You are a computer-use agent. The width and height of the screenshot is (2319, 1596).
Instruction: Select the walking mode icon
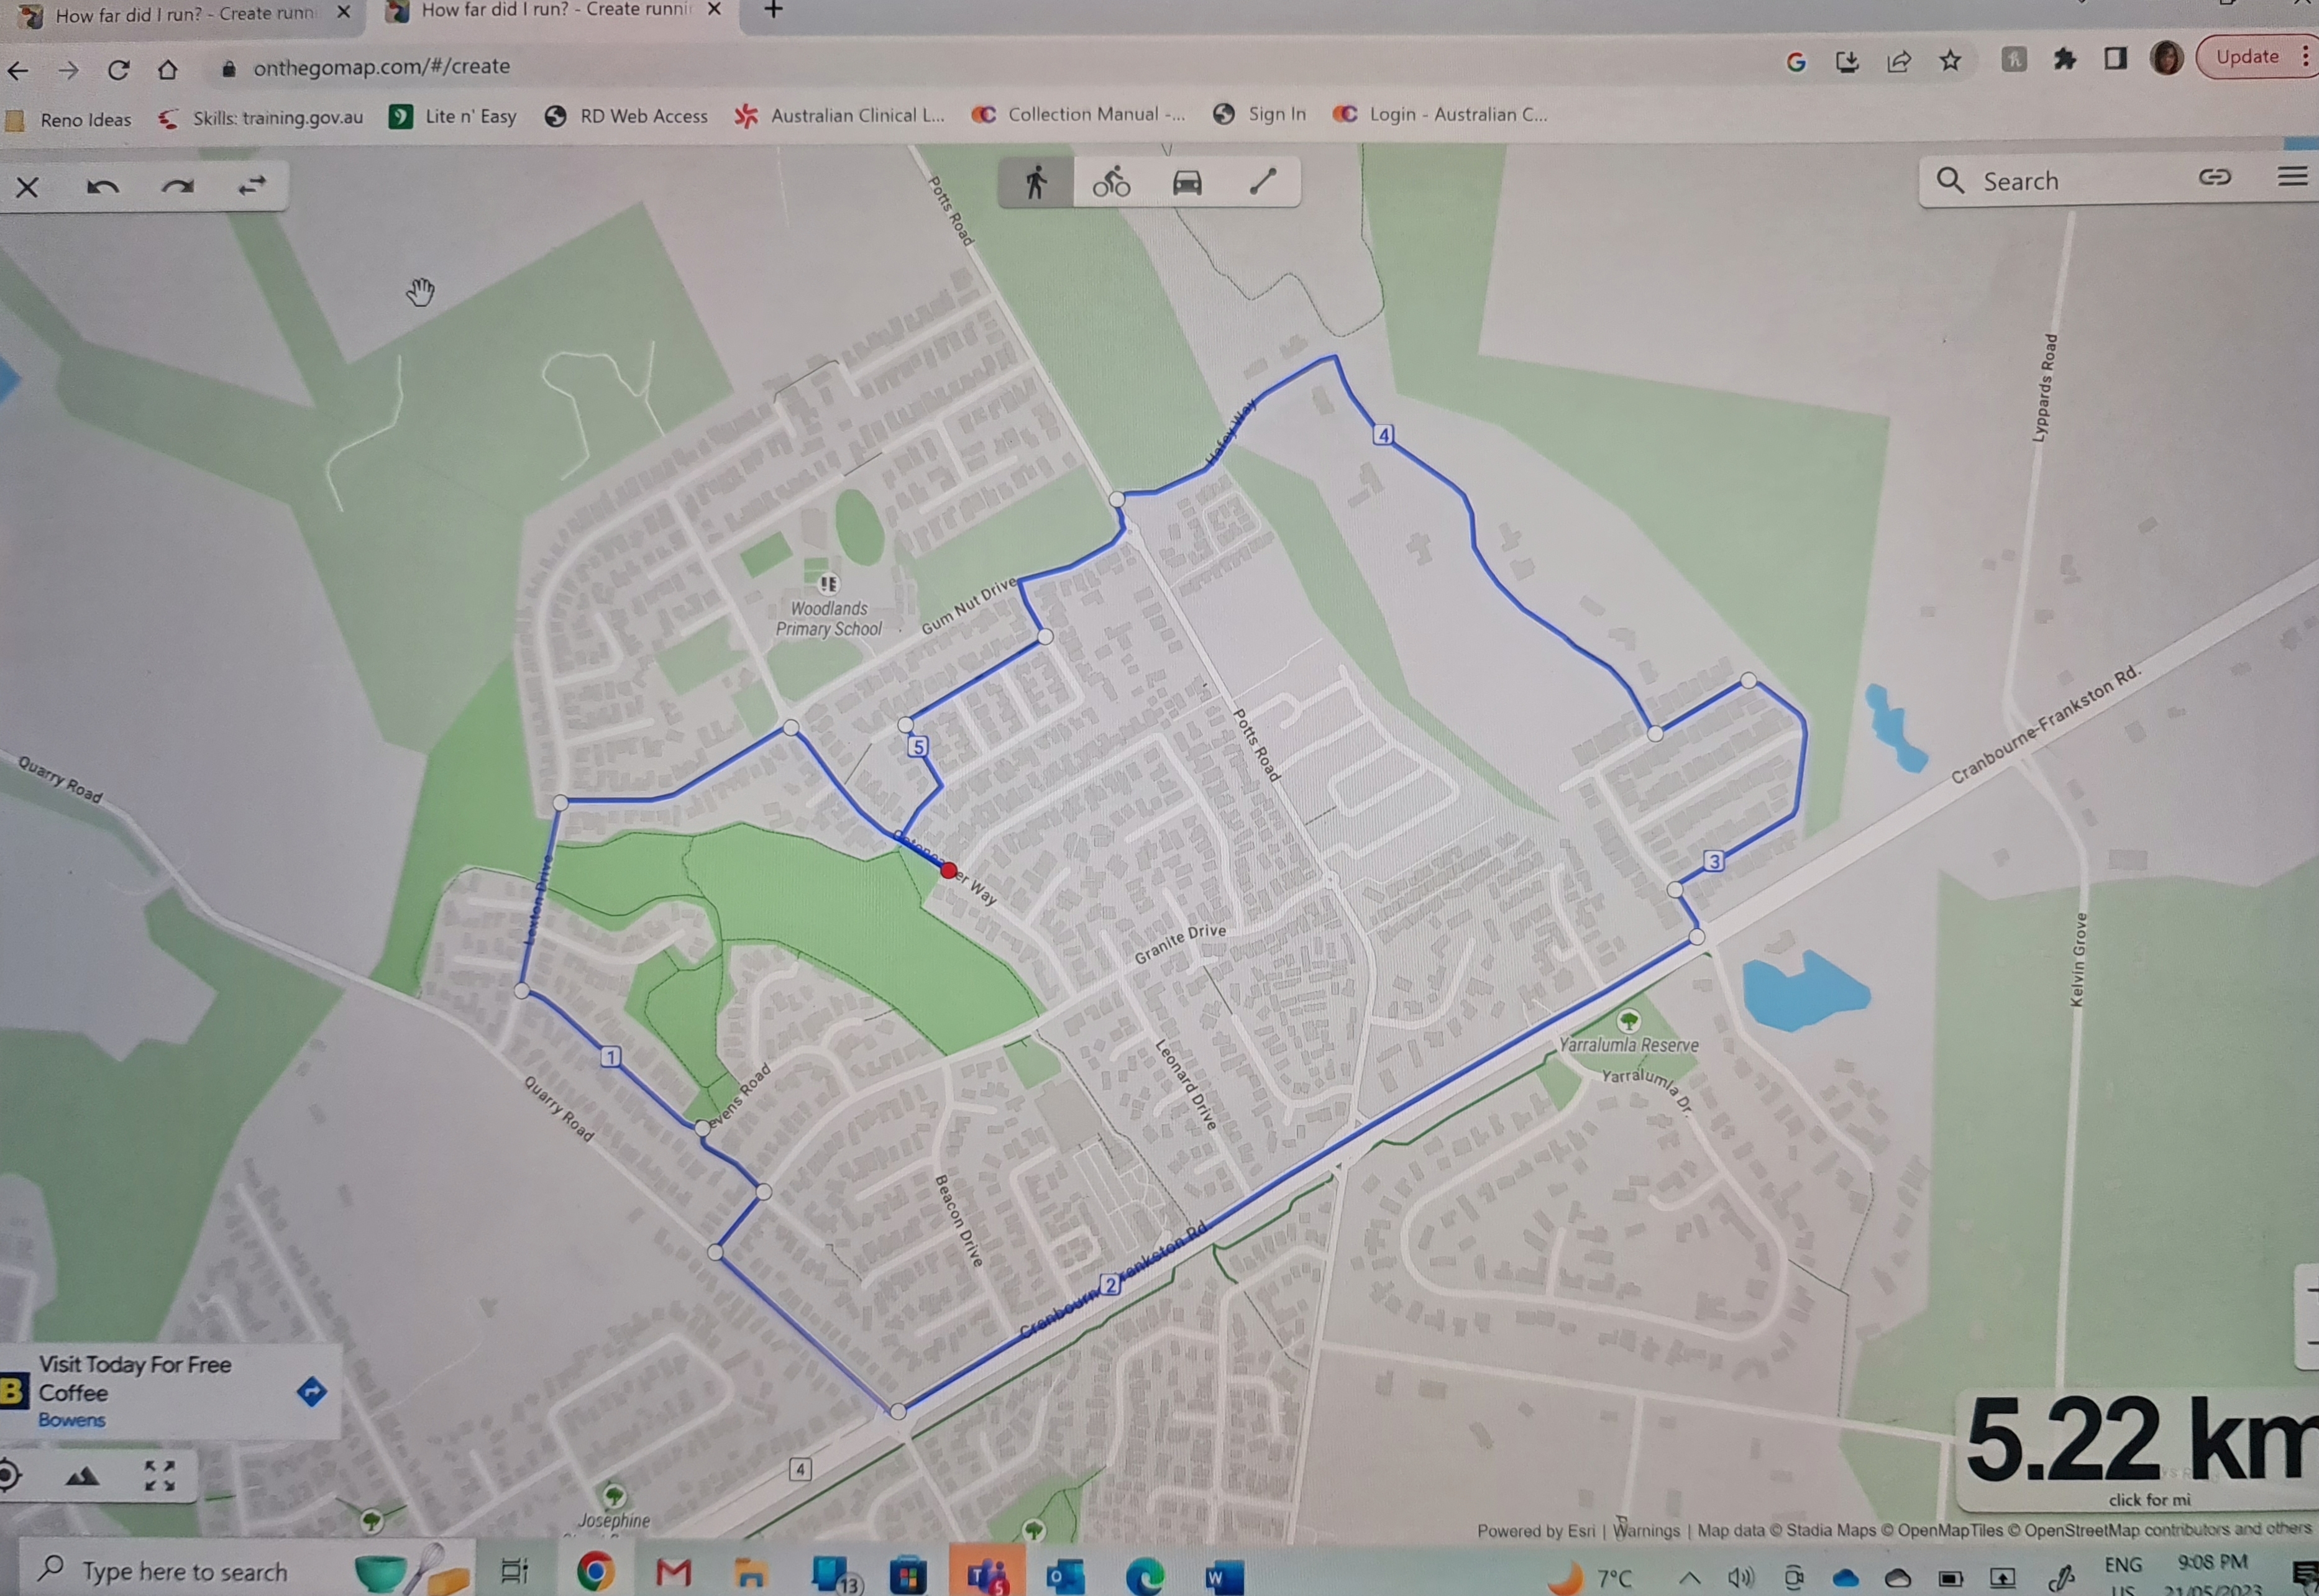[1036, 183]
